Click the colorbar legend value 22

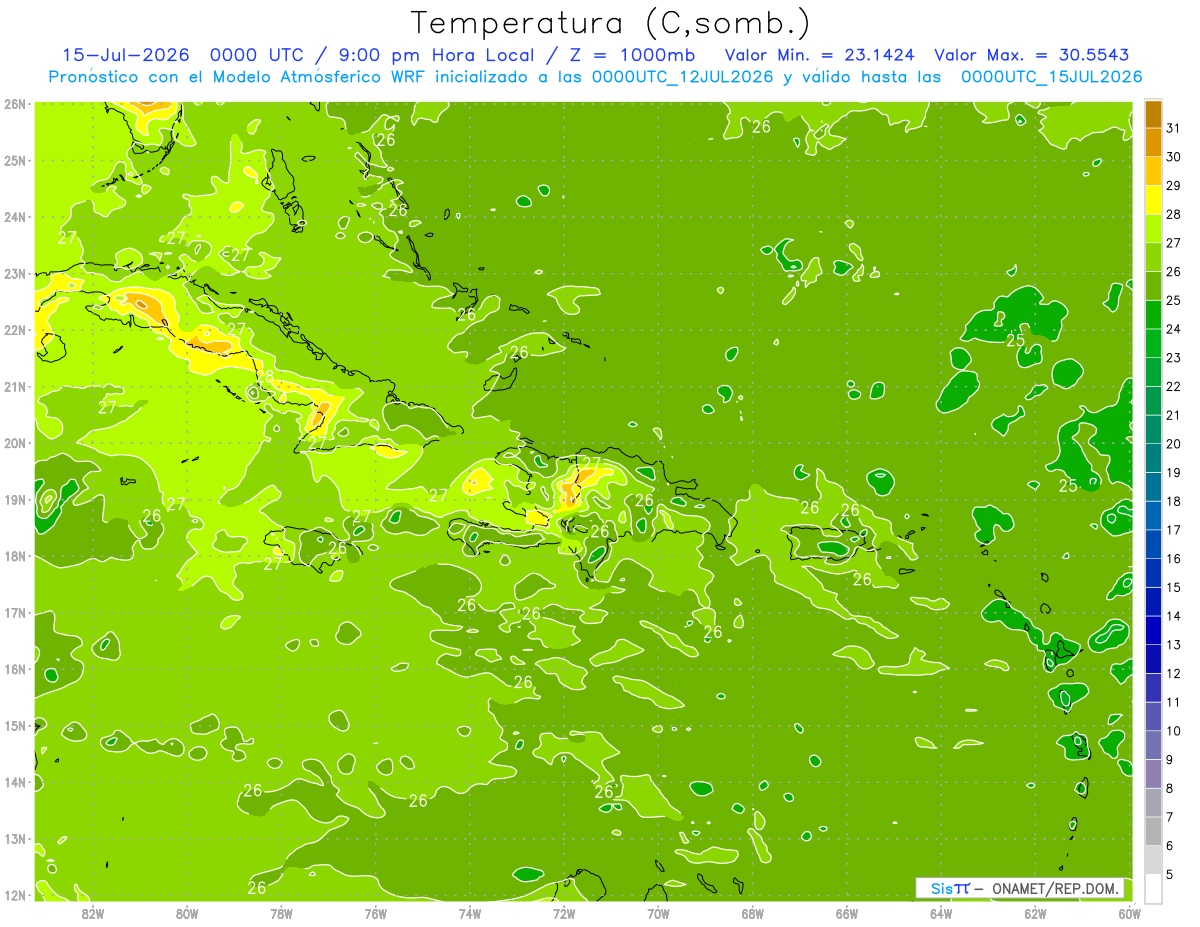click(1174, 386)
